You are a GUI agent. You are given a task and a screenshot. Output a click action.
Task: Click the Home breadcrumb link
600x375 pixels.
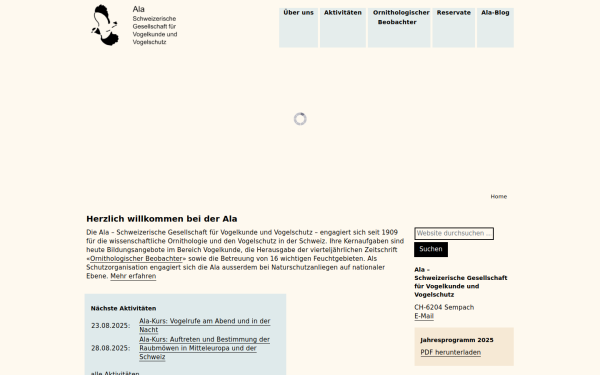coord(499,197)
